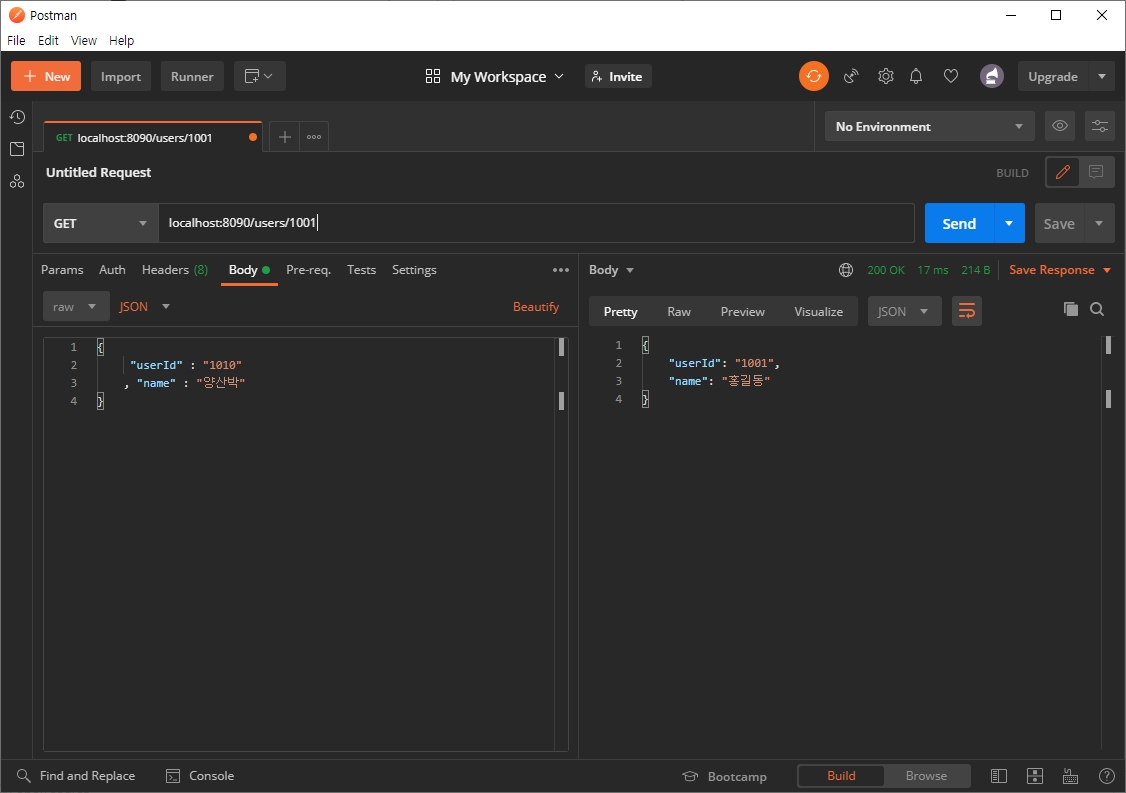
Task: Open the Help menu
Action: pyautogui.click(x=121, y=40)
